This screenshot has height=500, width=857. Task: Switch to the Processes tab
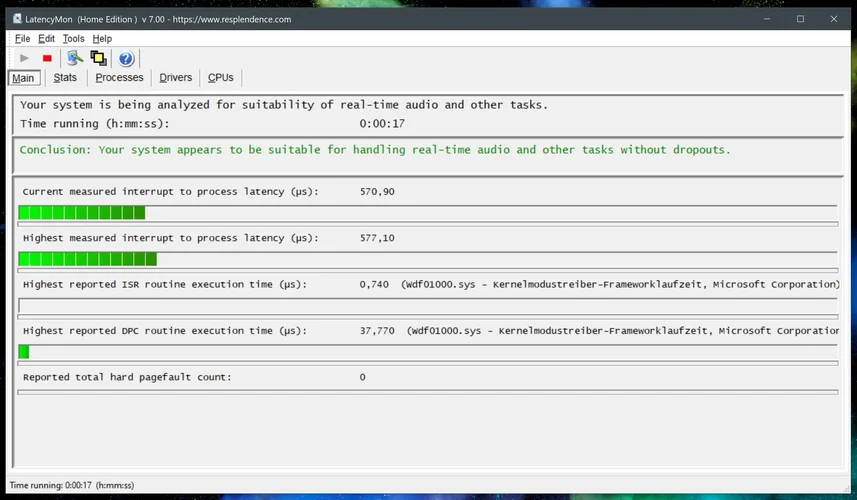tap(119, 78)
